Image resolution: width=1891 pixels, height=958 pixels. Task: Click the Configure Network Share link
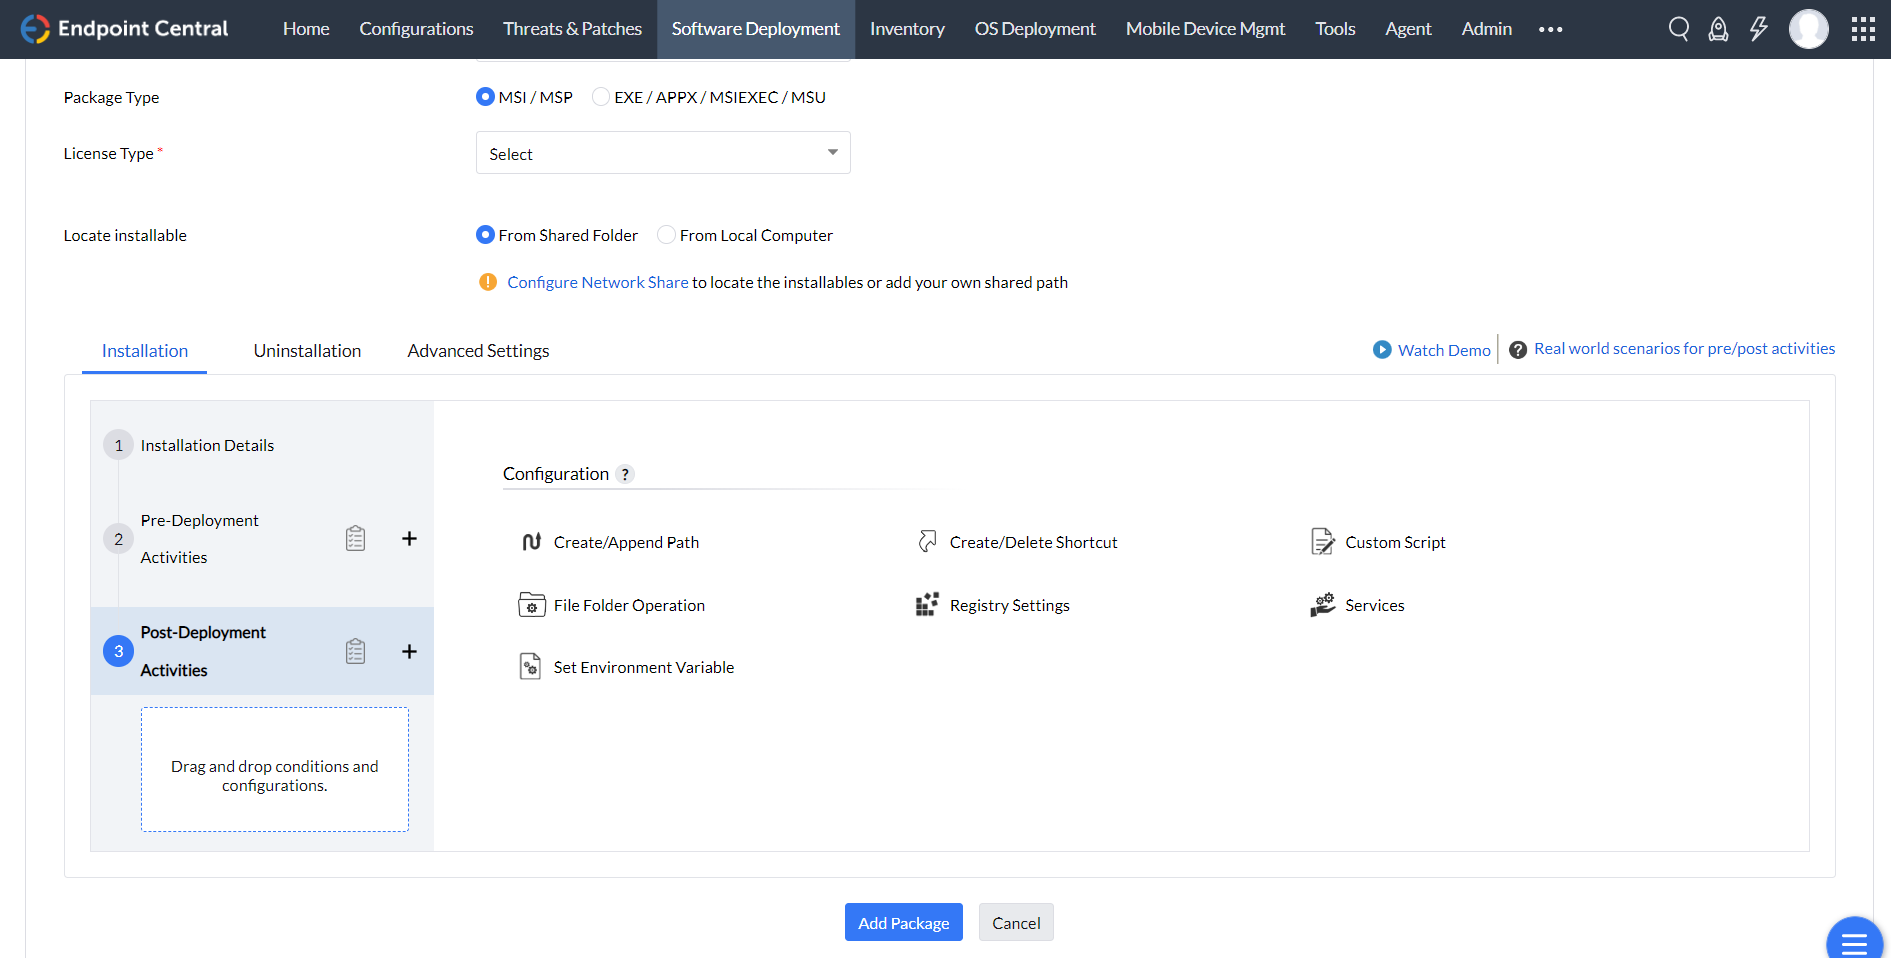(x=597, y=282)
